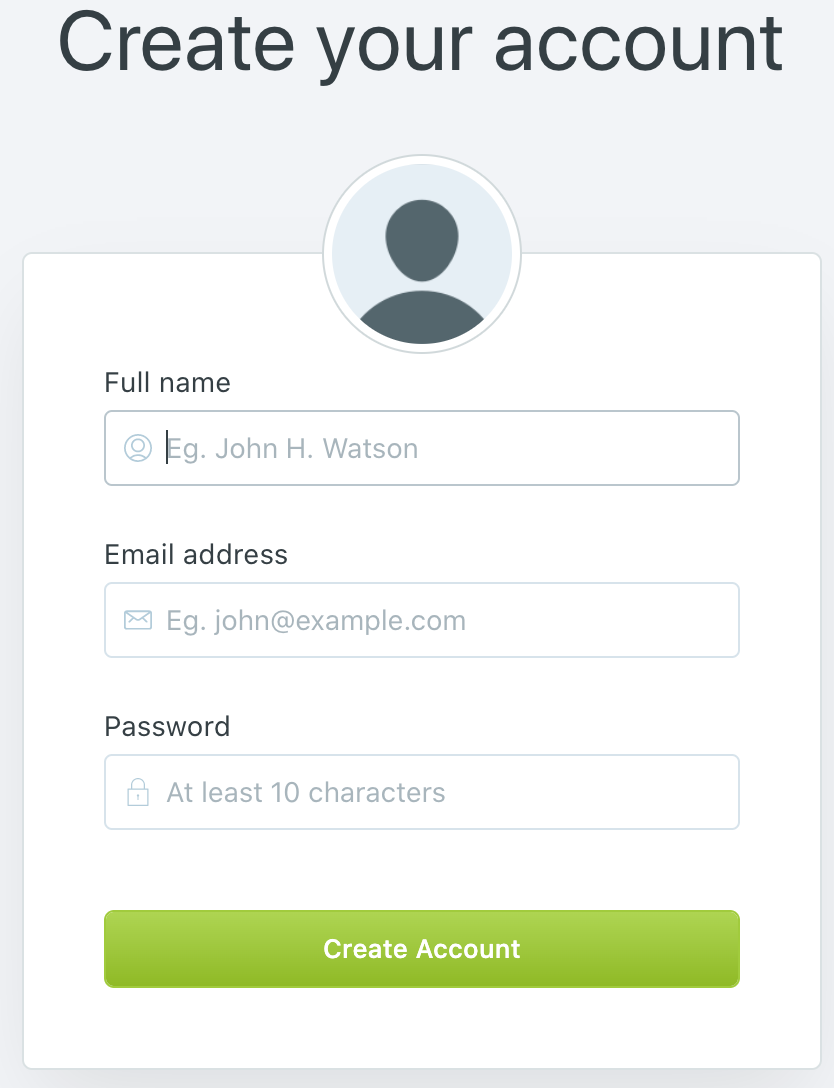Select the profile avatar placeholder image

tap(421, 254)
